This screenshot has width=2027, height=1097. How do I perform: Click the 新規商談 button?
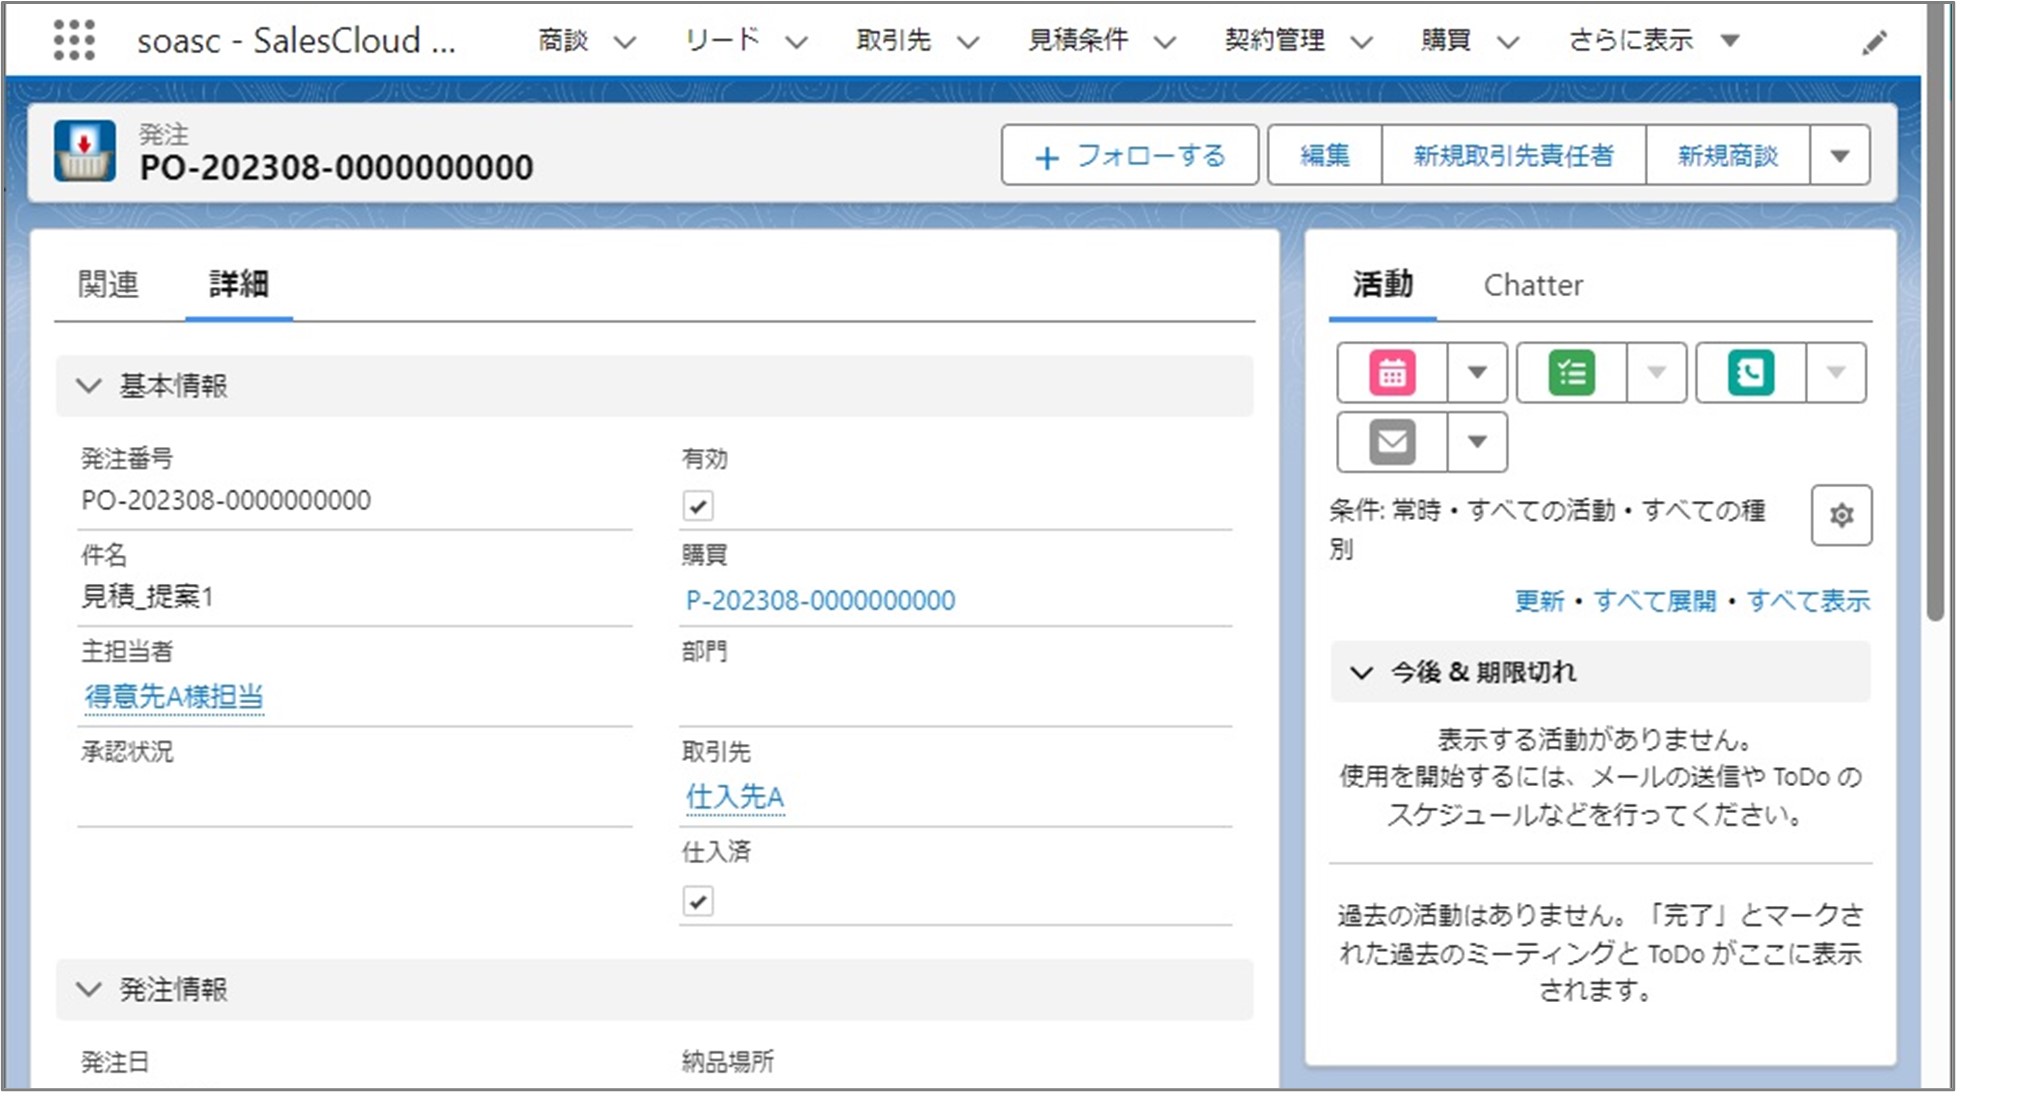[1727, 156]
